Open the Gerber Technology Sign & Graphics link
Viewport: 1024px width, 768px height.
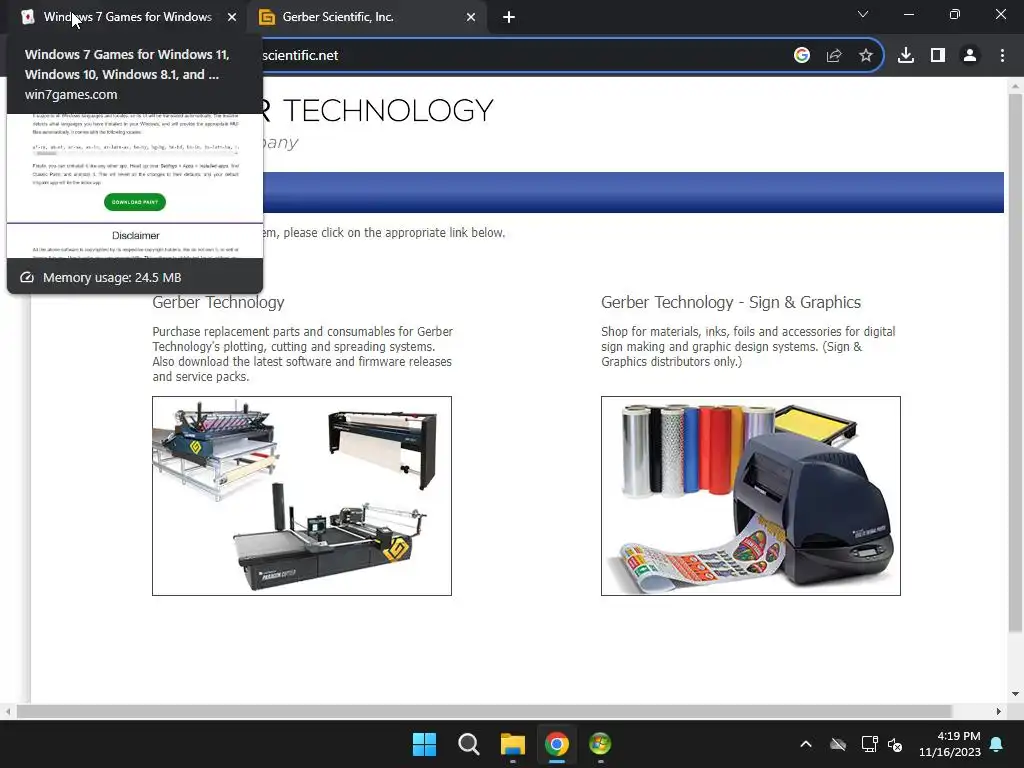(x=731, y=302)
